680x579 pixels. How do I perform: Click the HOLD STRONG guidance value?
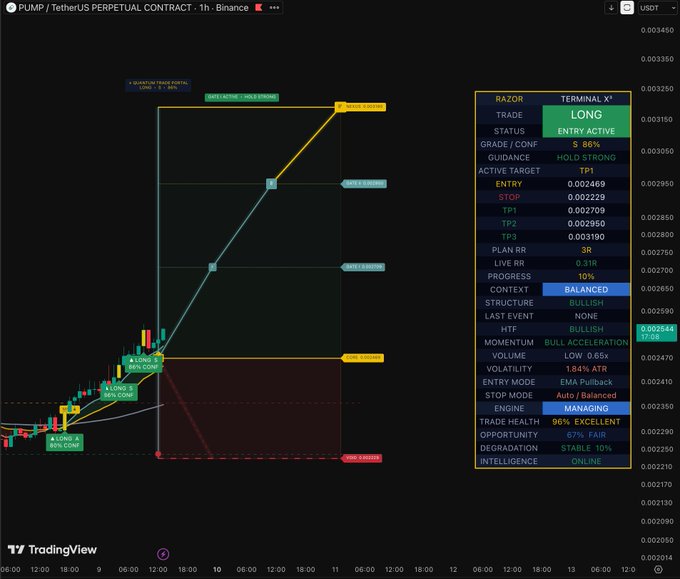point(586,157)
